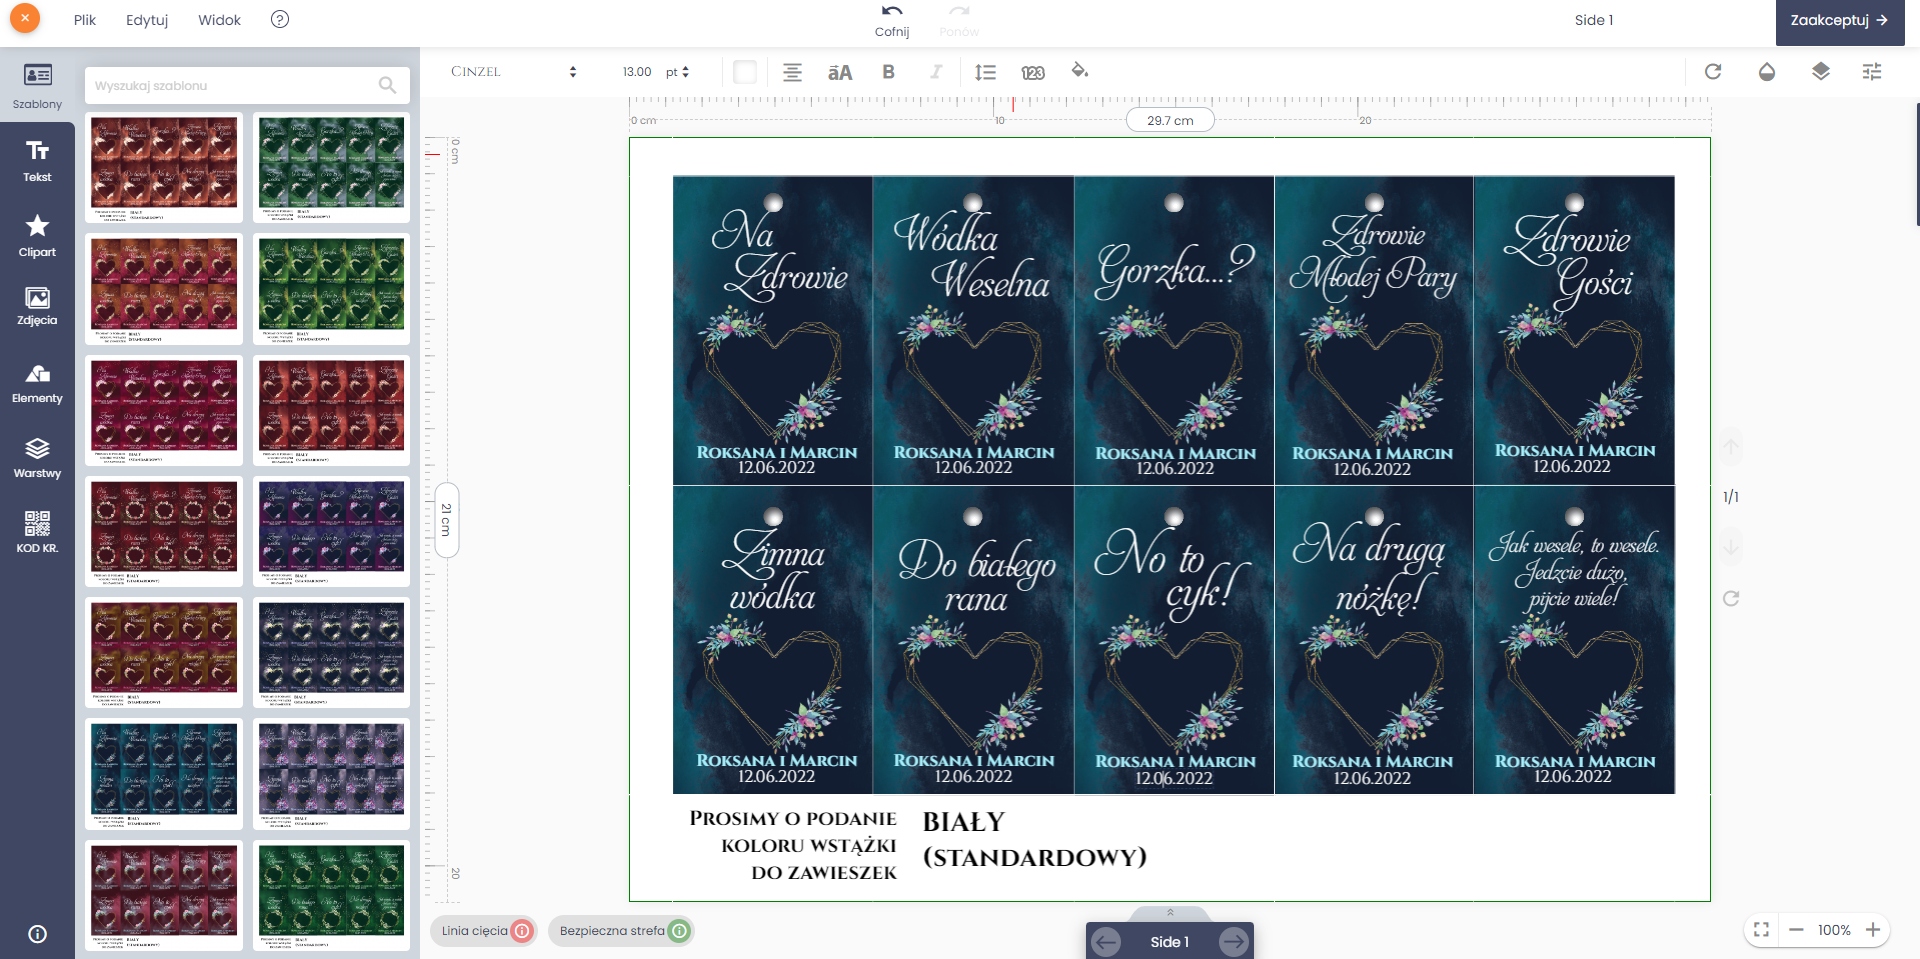1920x959 pixels.
Task: Click the template search magnifier icon
Action: 387,85
